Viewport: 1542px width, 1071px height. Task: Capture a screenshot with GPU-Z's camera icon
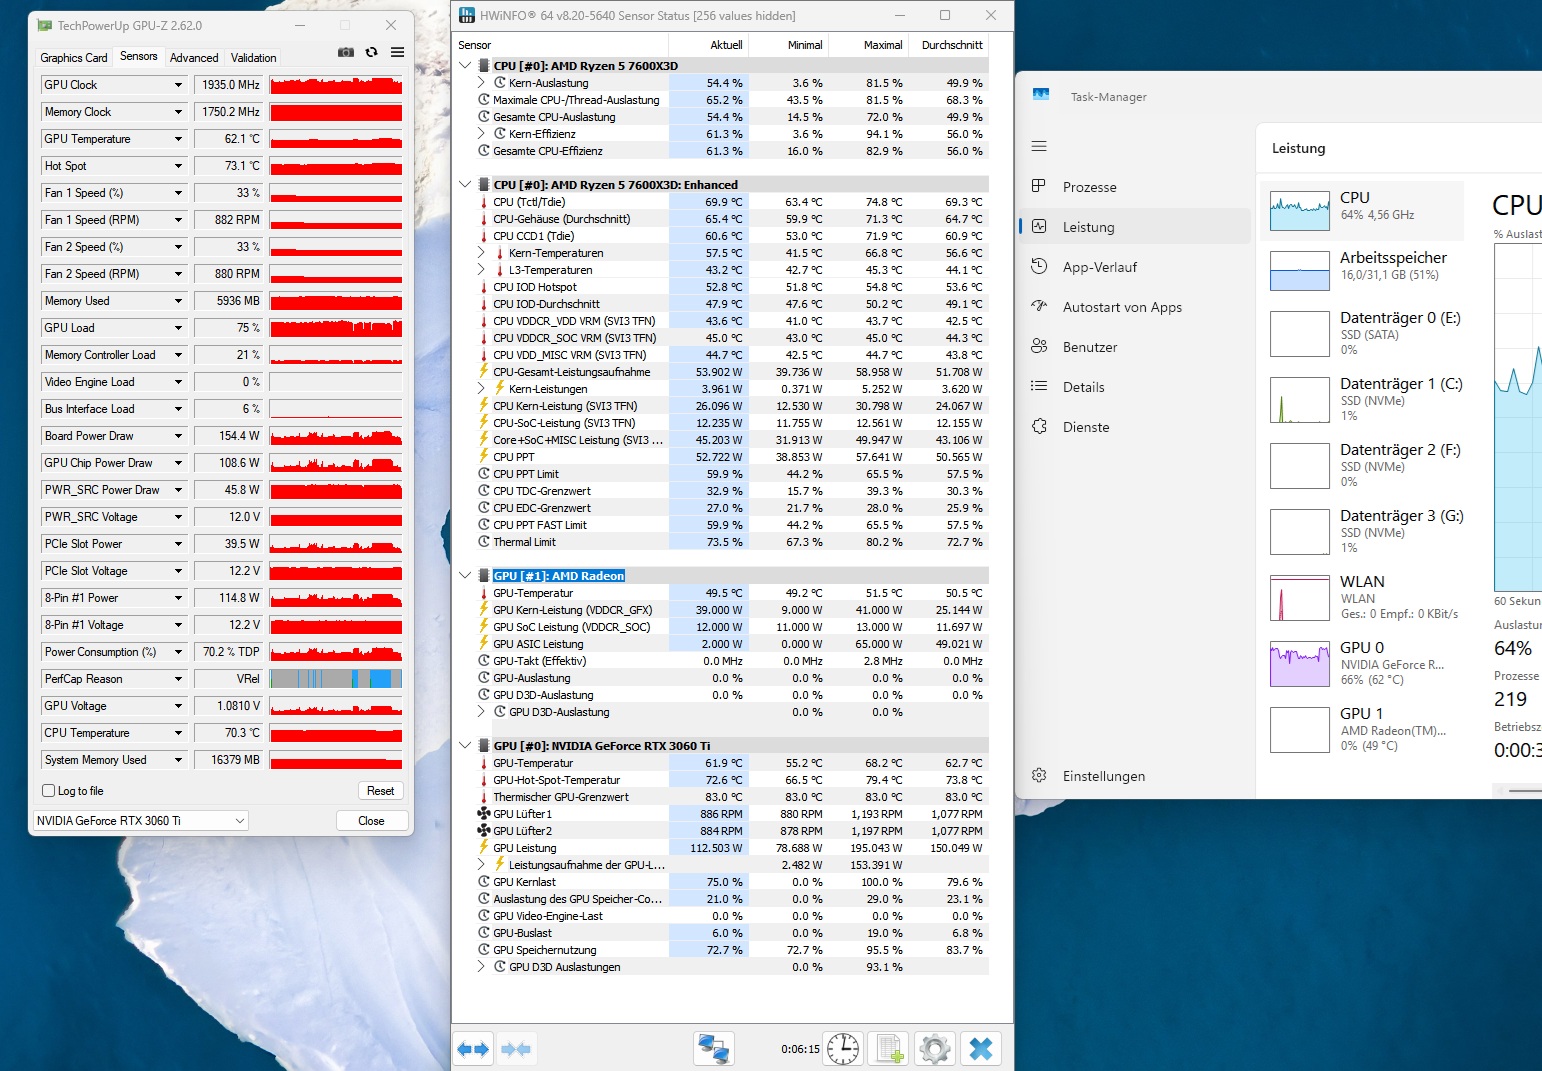coord(346,52)
